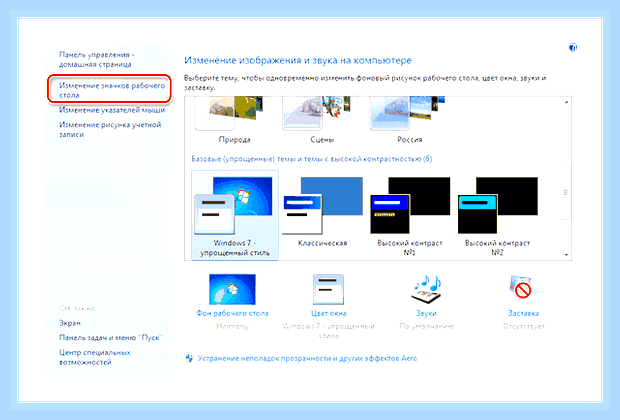Viewport: 620px width, 420px height.
Task: Open Изменение указателей мыши link
Action: pyautogui.click(x=112, y=110)
